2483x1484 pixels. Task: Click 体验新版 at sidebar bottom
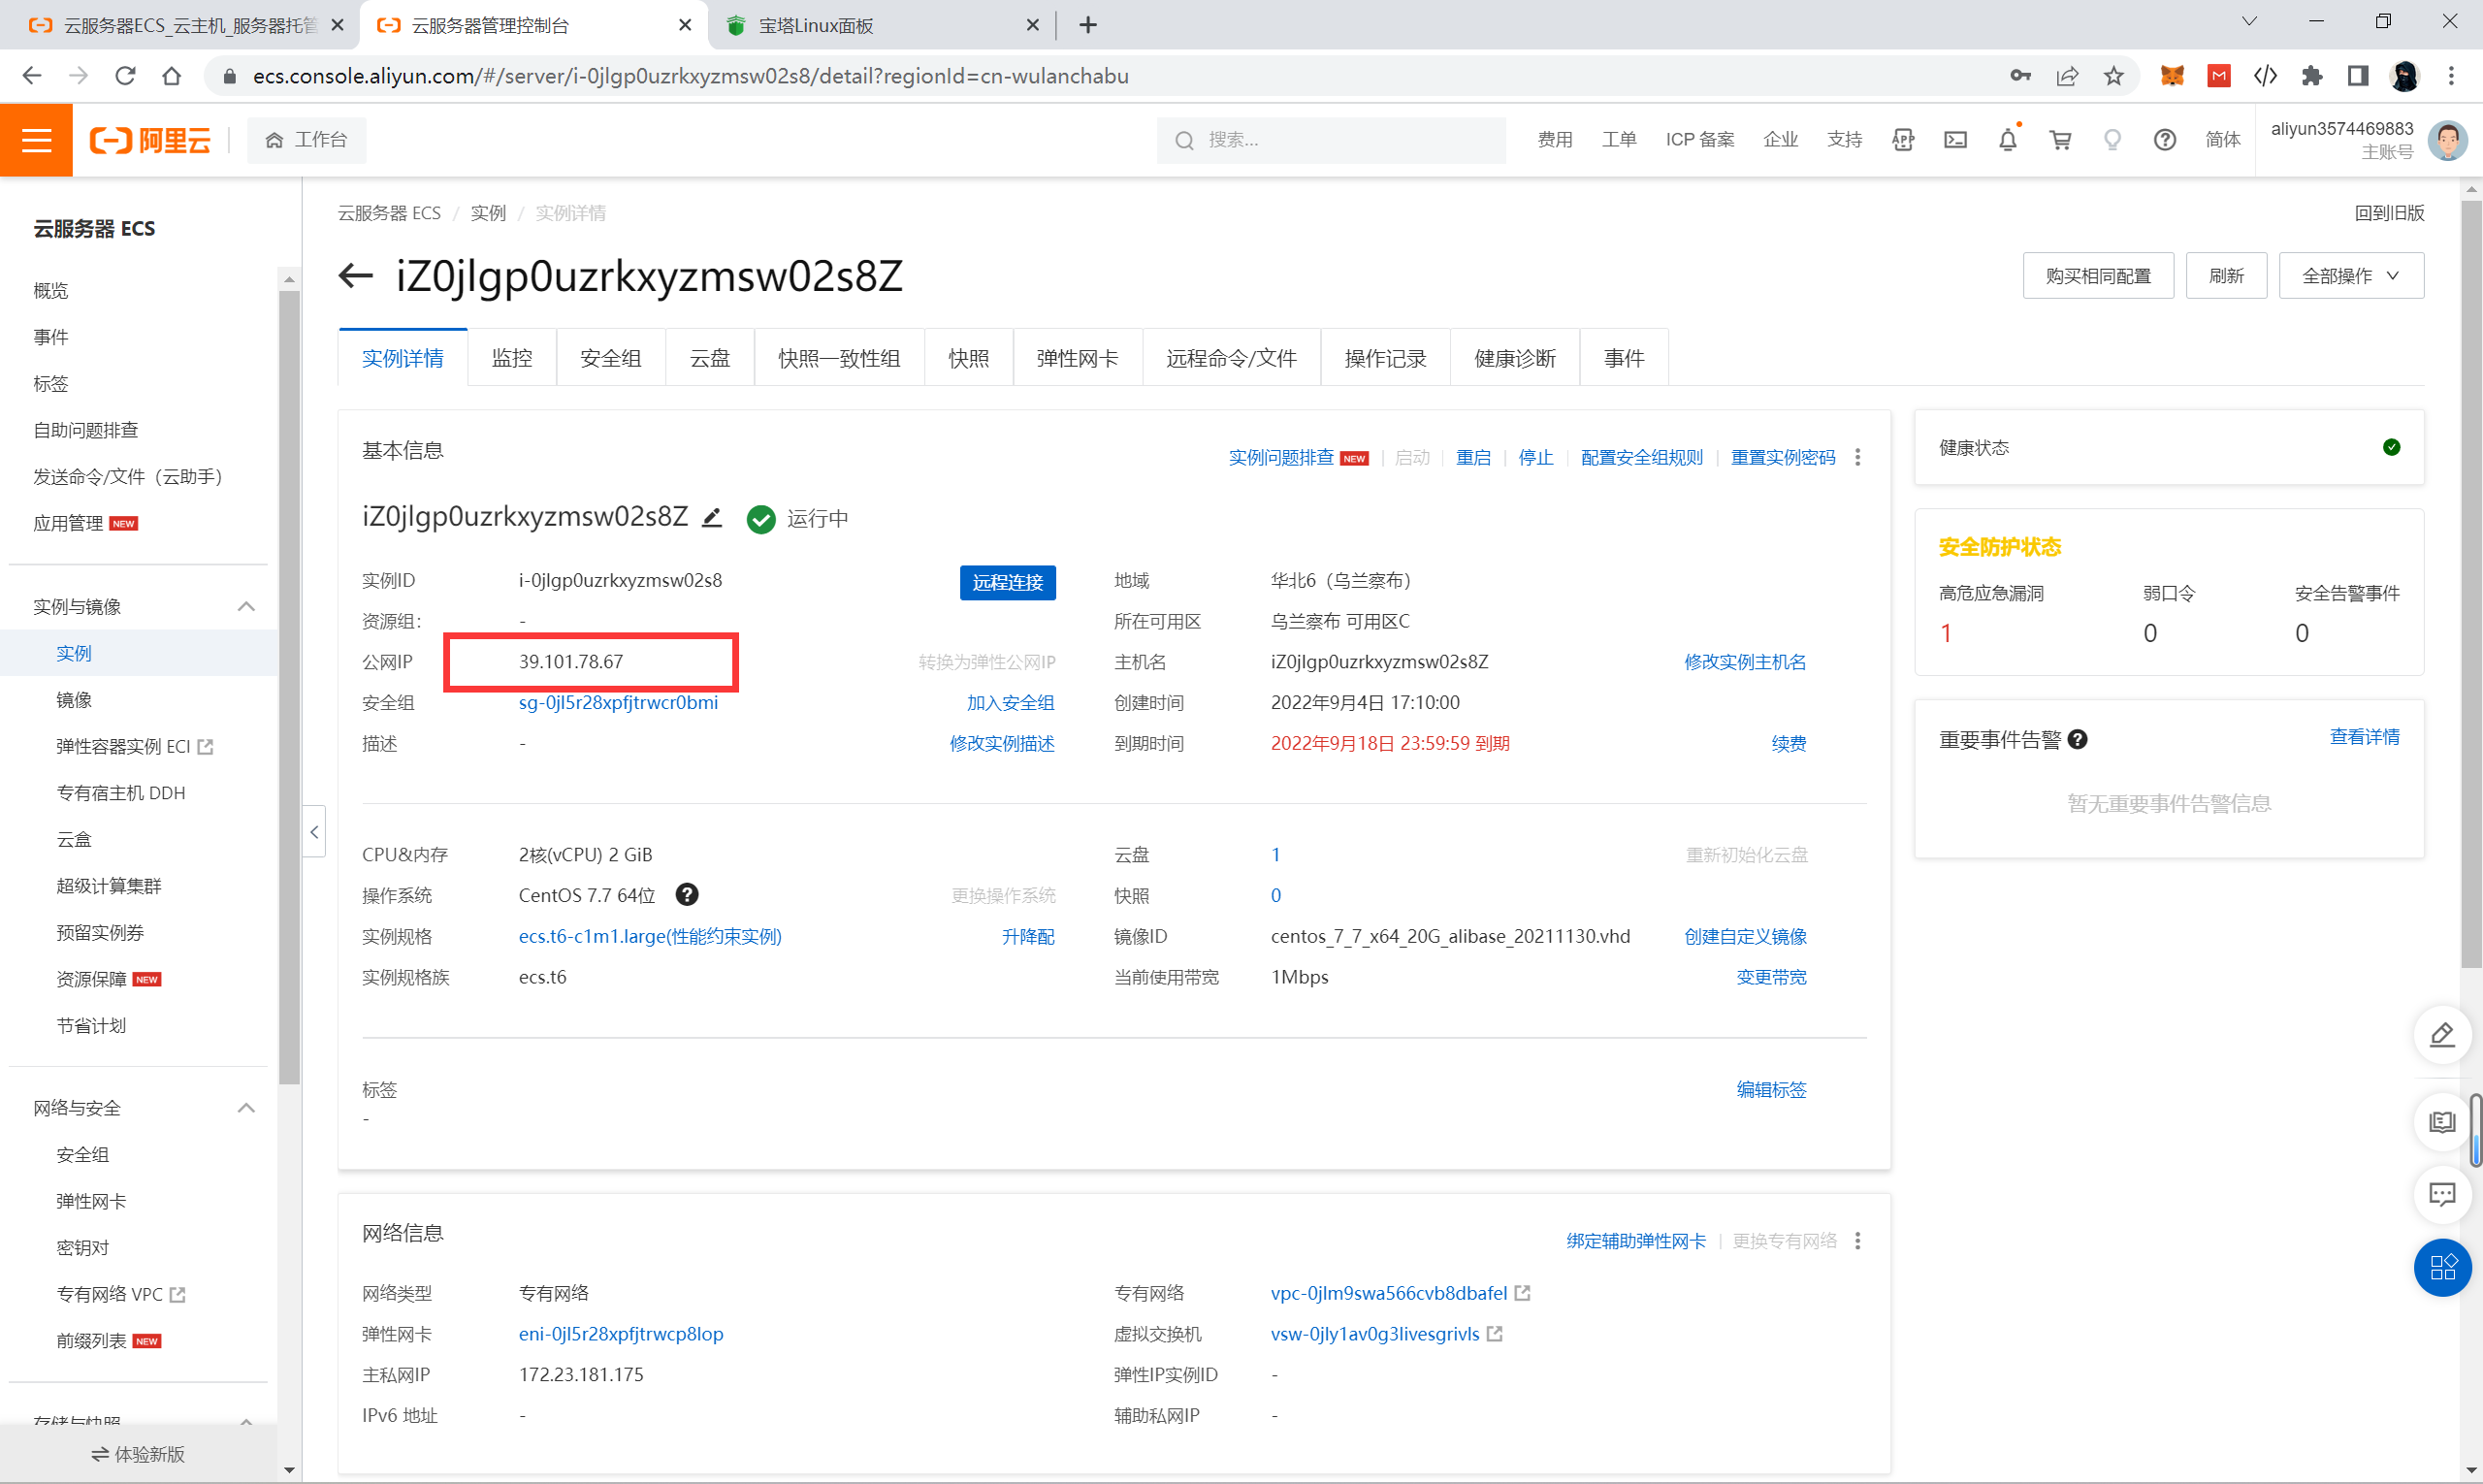(x=138, y=1453)
